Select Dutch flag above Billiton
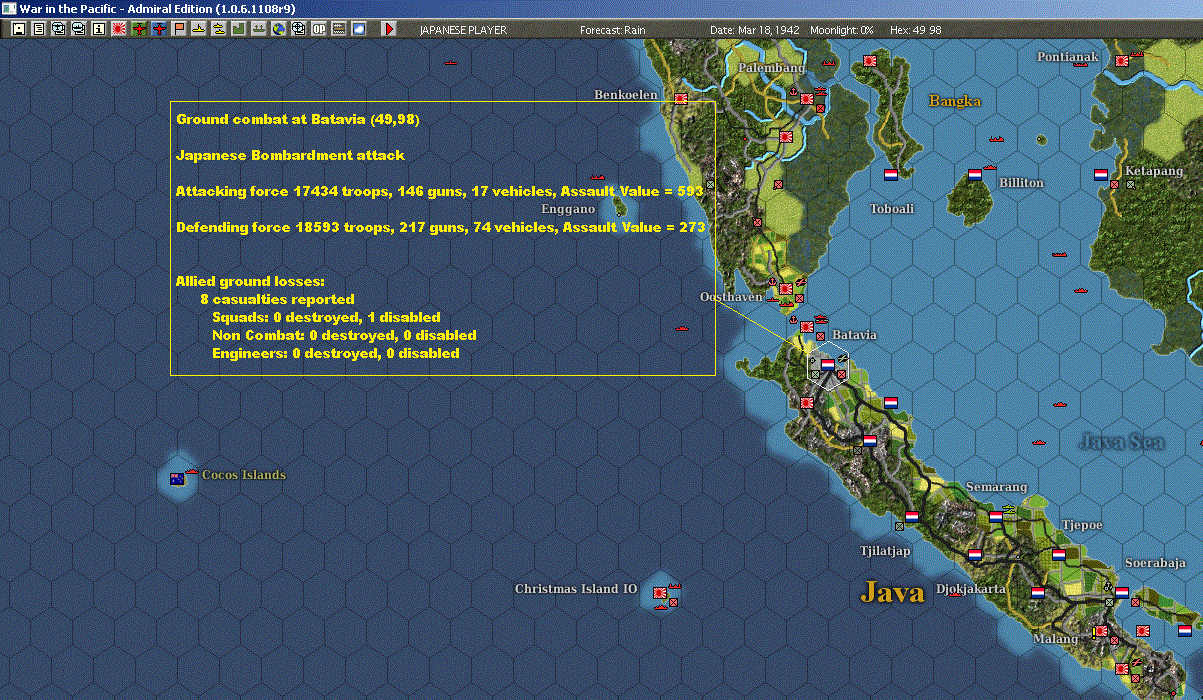The height and width of the screenshot is (700, 1203). [x=975, y=174]
